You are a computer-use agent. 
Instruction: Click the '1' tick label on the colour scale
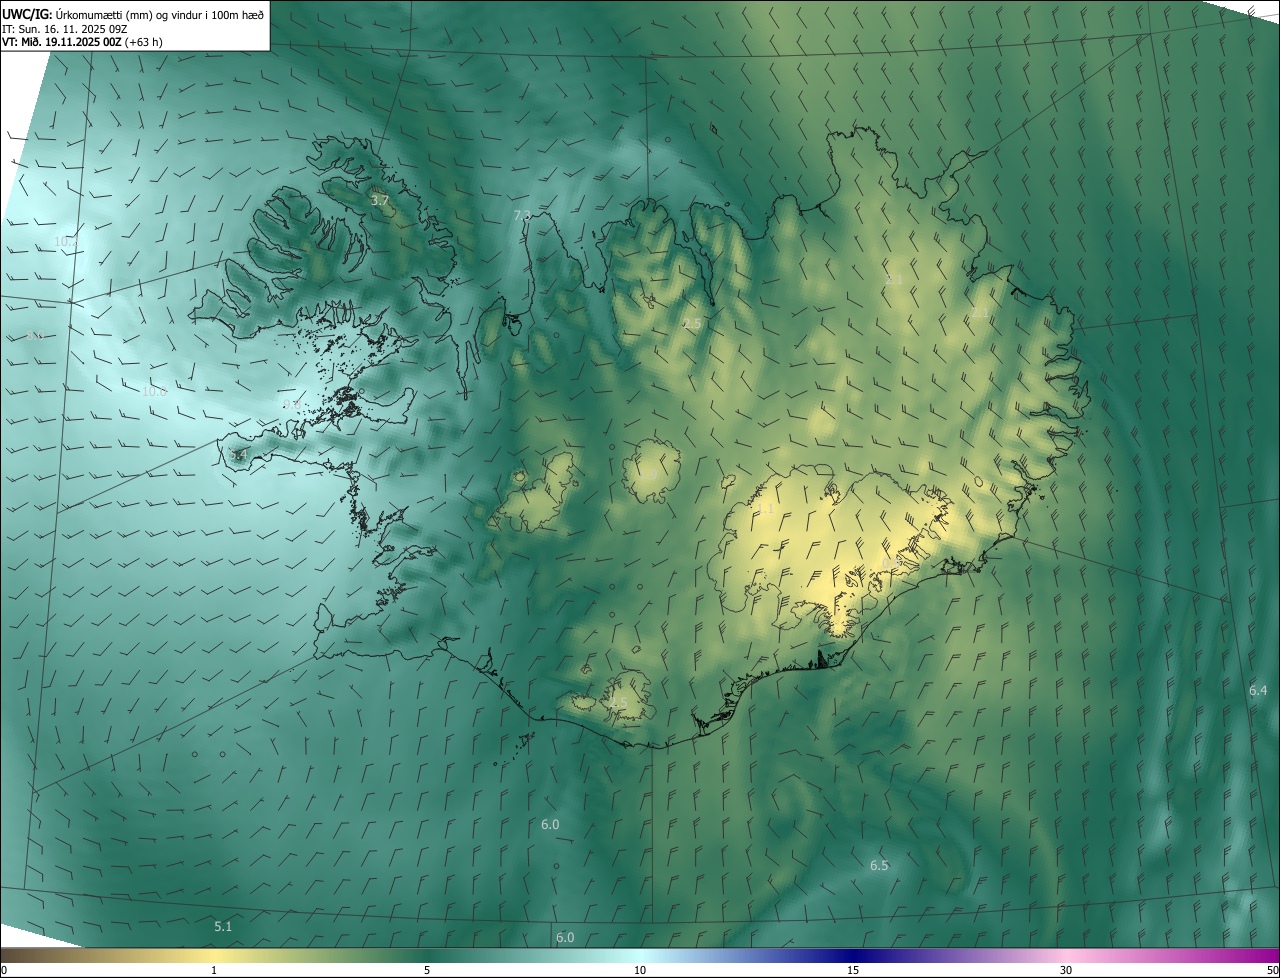pos(214,971)
